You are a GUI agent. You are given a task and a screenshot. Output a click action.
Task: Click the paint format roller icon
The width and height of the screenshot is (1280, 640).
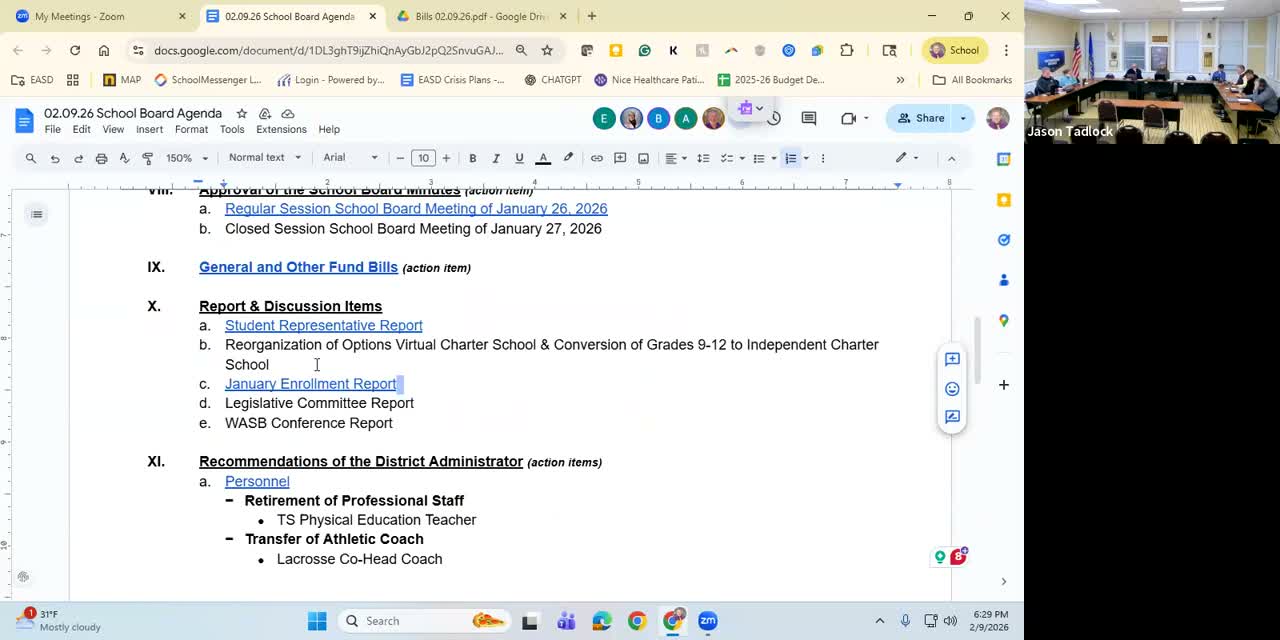(x=147, y=158)
